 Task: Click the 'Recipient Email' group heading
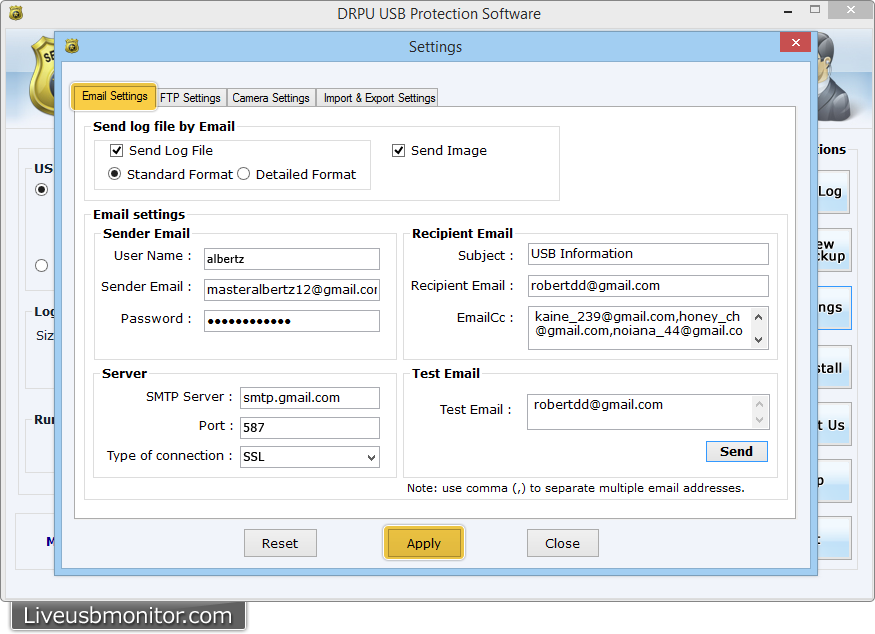coord(462,233)
